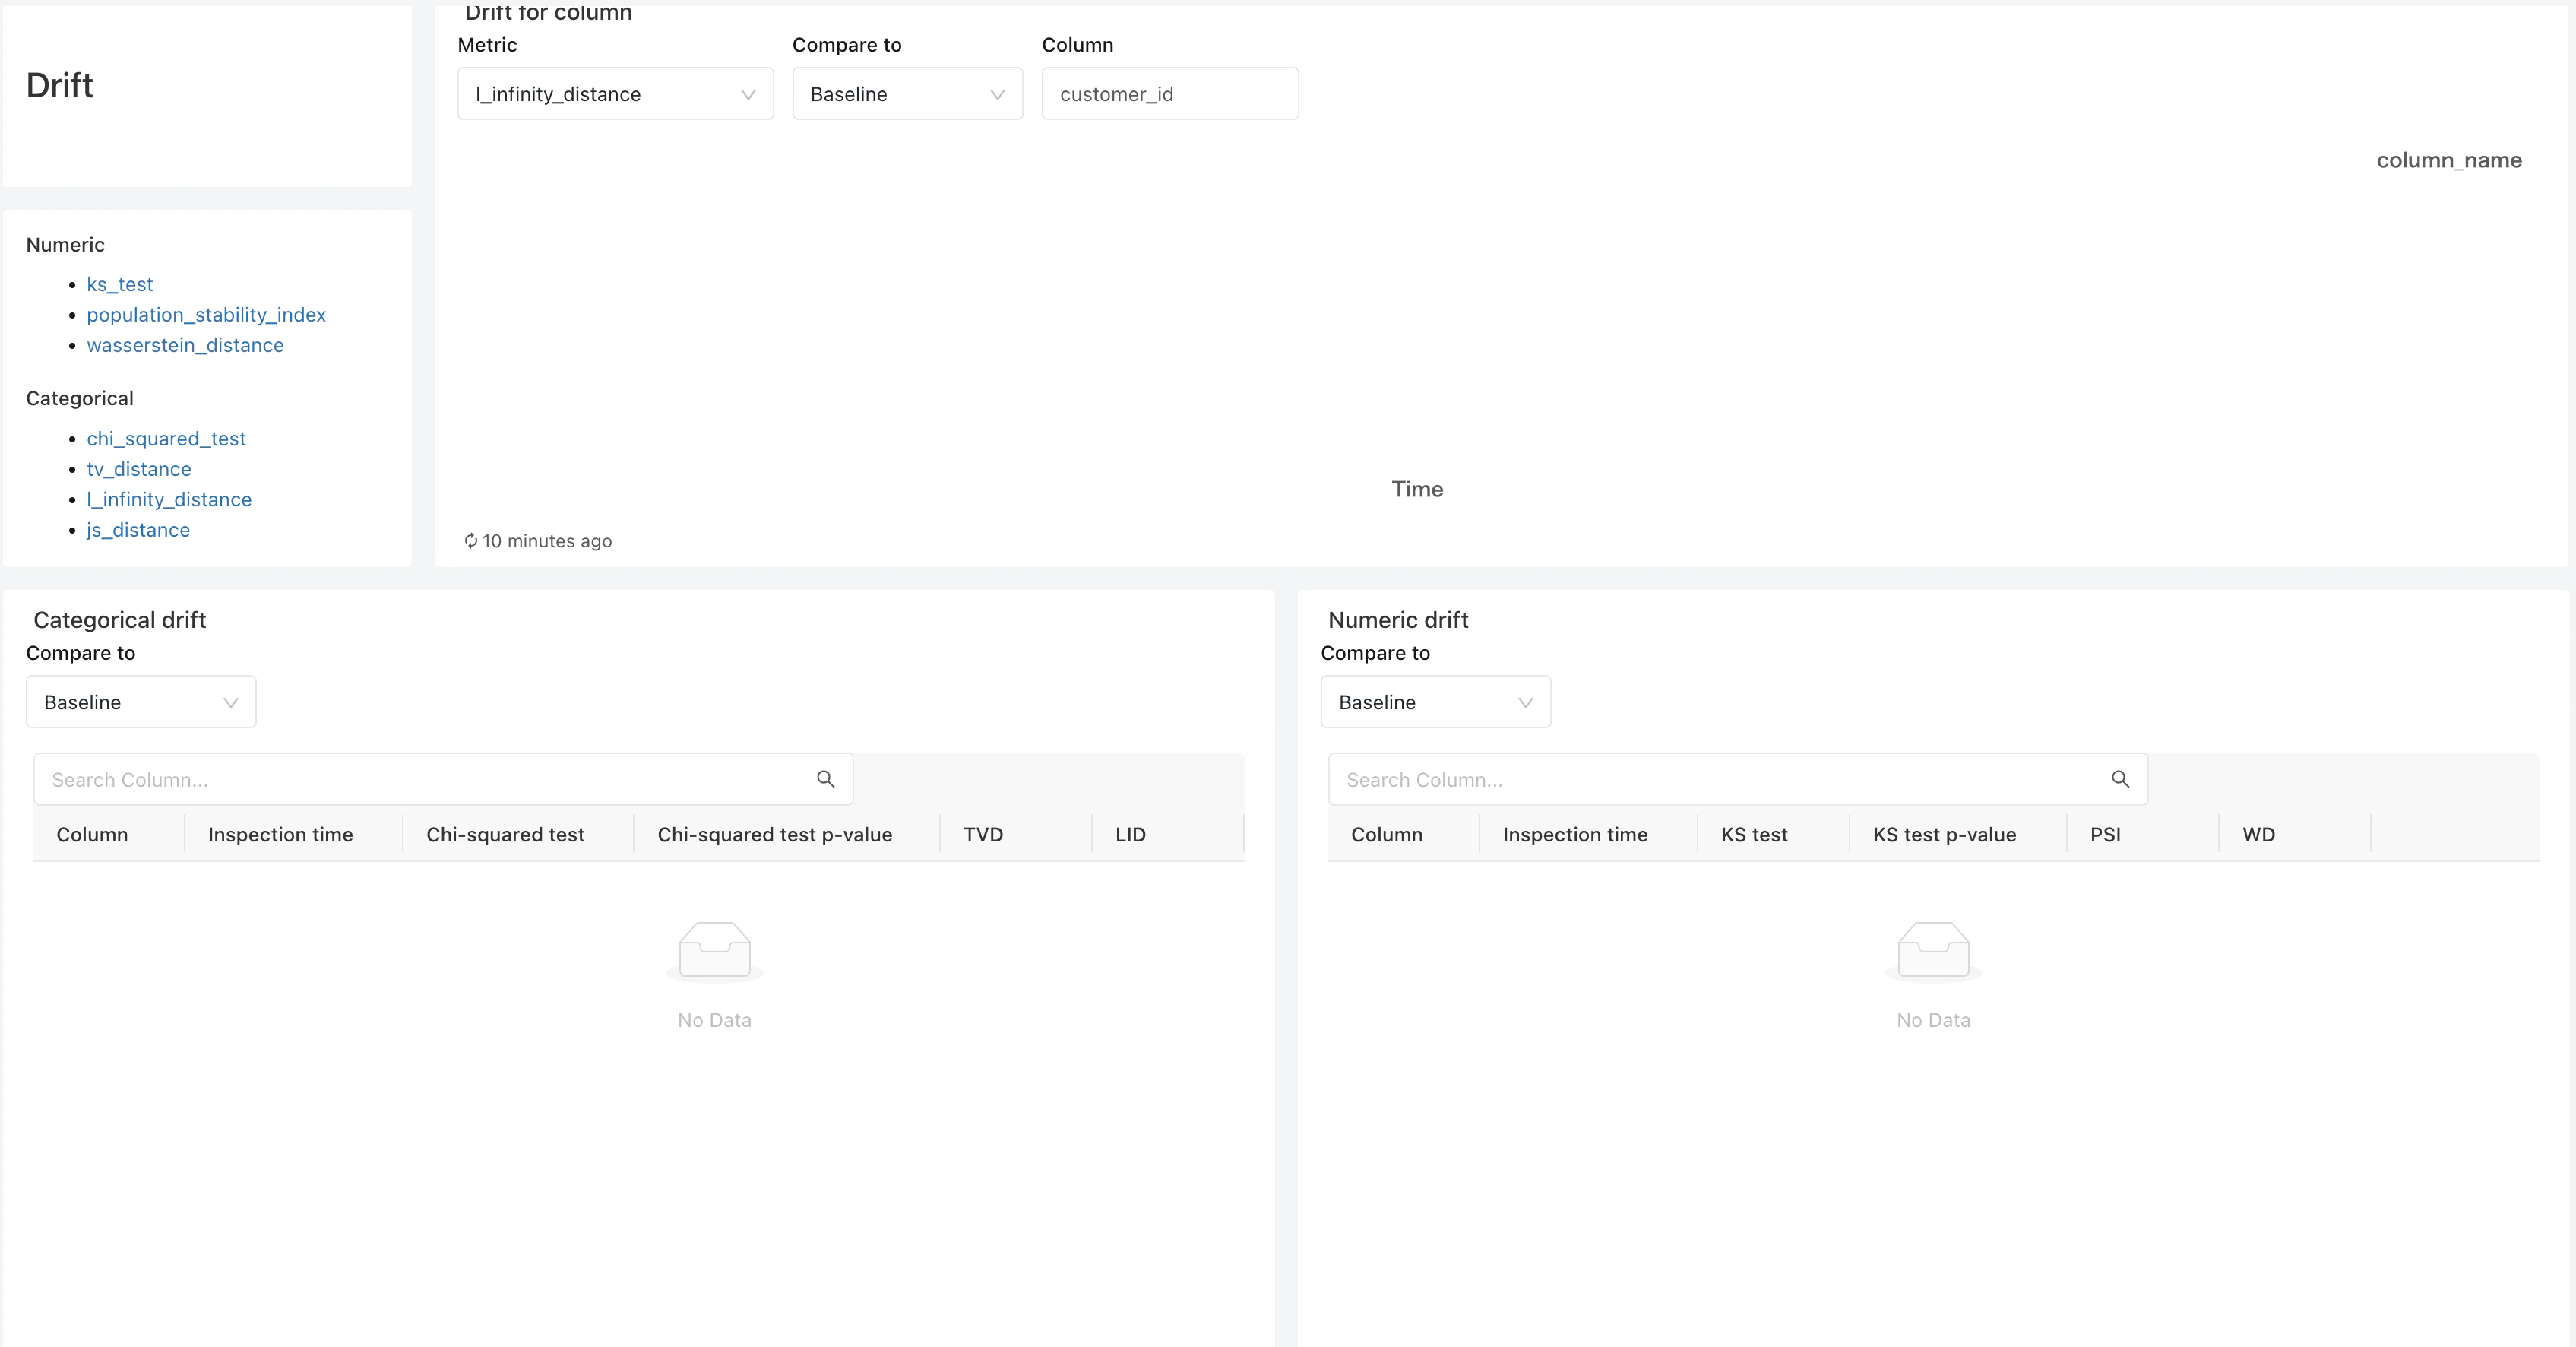Screen dimensions: 2576x1347
Task: Click the KS test p-value column header
Action: (1944, 835)
